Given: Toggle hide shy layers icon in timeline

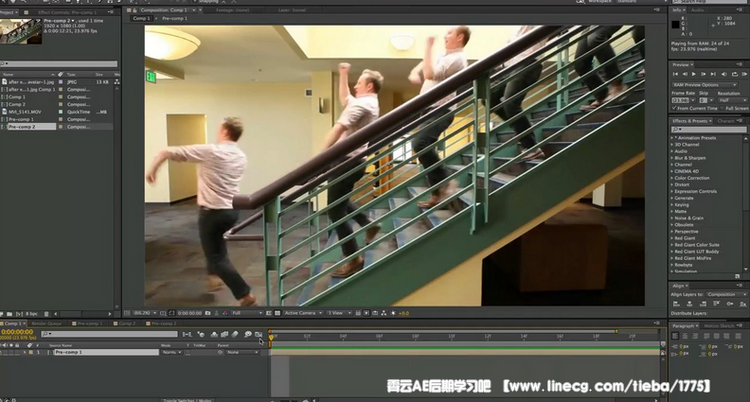Looking at the screenshot, I should [214, 334].
